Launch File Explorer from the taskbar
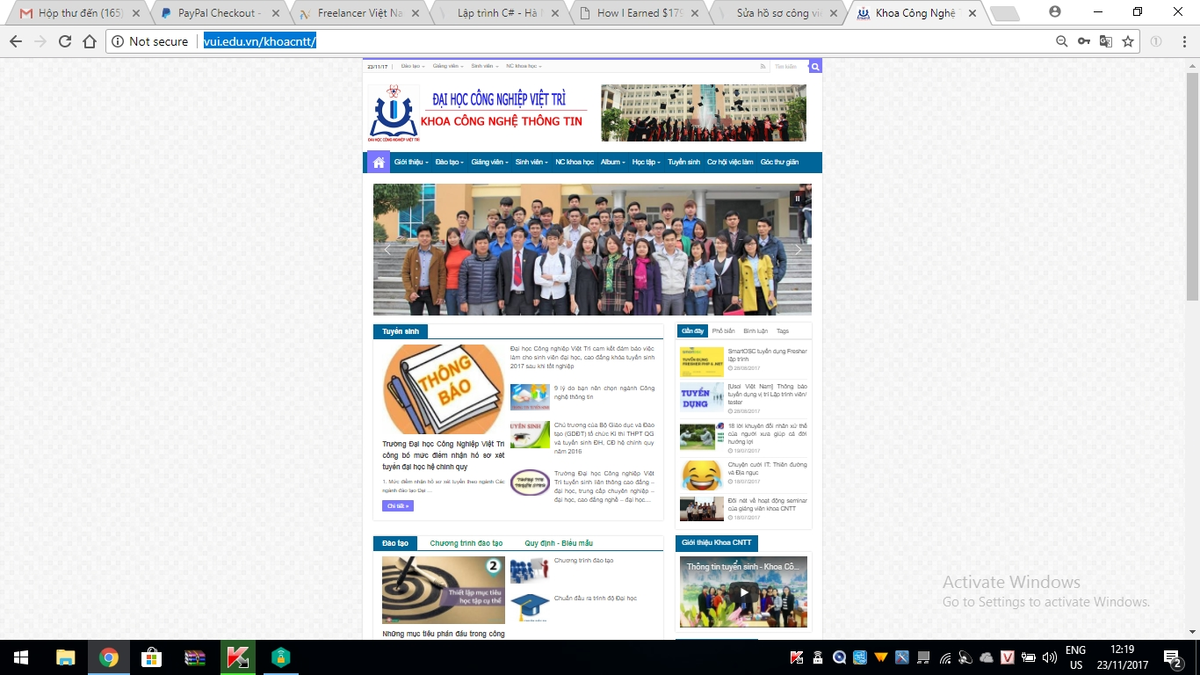The image size is (1200, 675). tap(65, 657)
